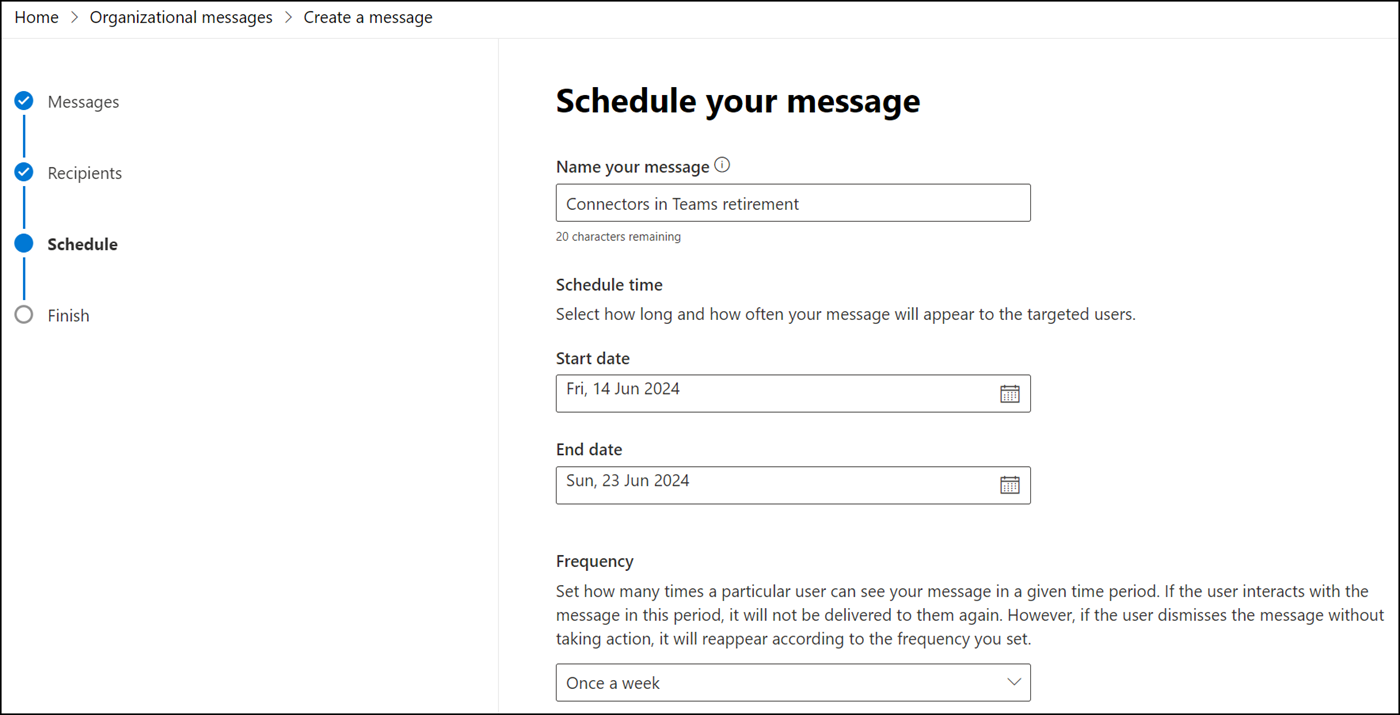Click the 'Schedule time' label

tap(609, 285)
